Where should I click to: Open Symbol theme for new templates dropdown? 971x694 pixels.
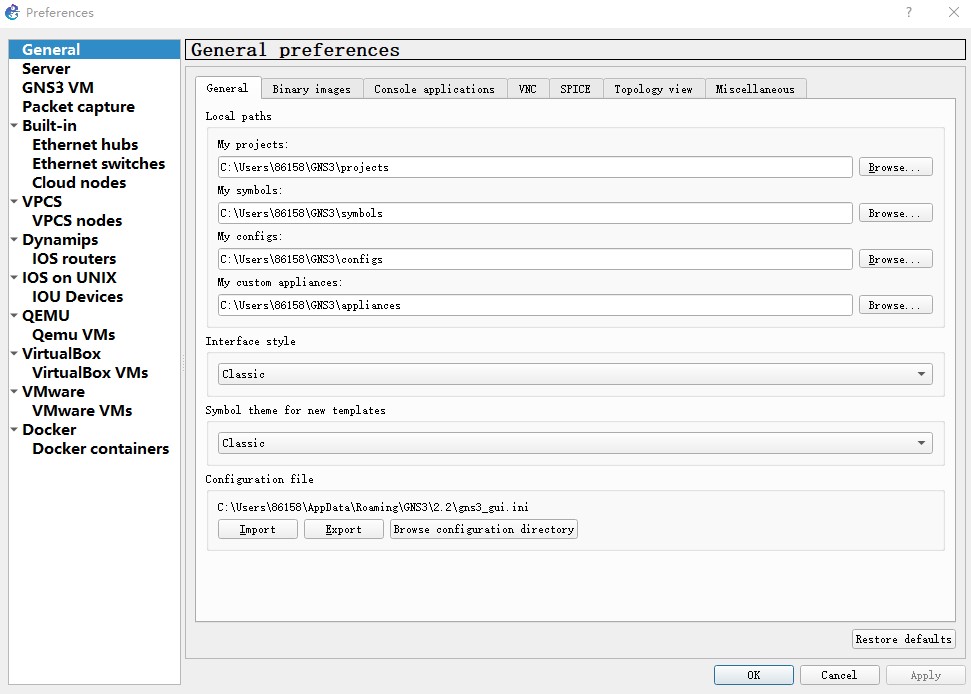(x=575, y=443)
